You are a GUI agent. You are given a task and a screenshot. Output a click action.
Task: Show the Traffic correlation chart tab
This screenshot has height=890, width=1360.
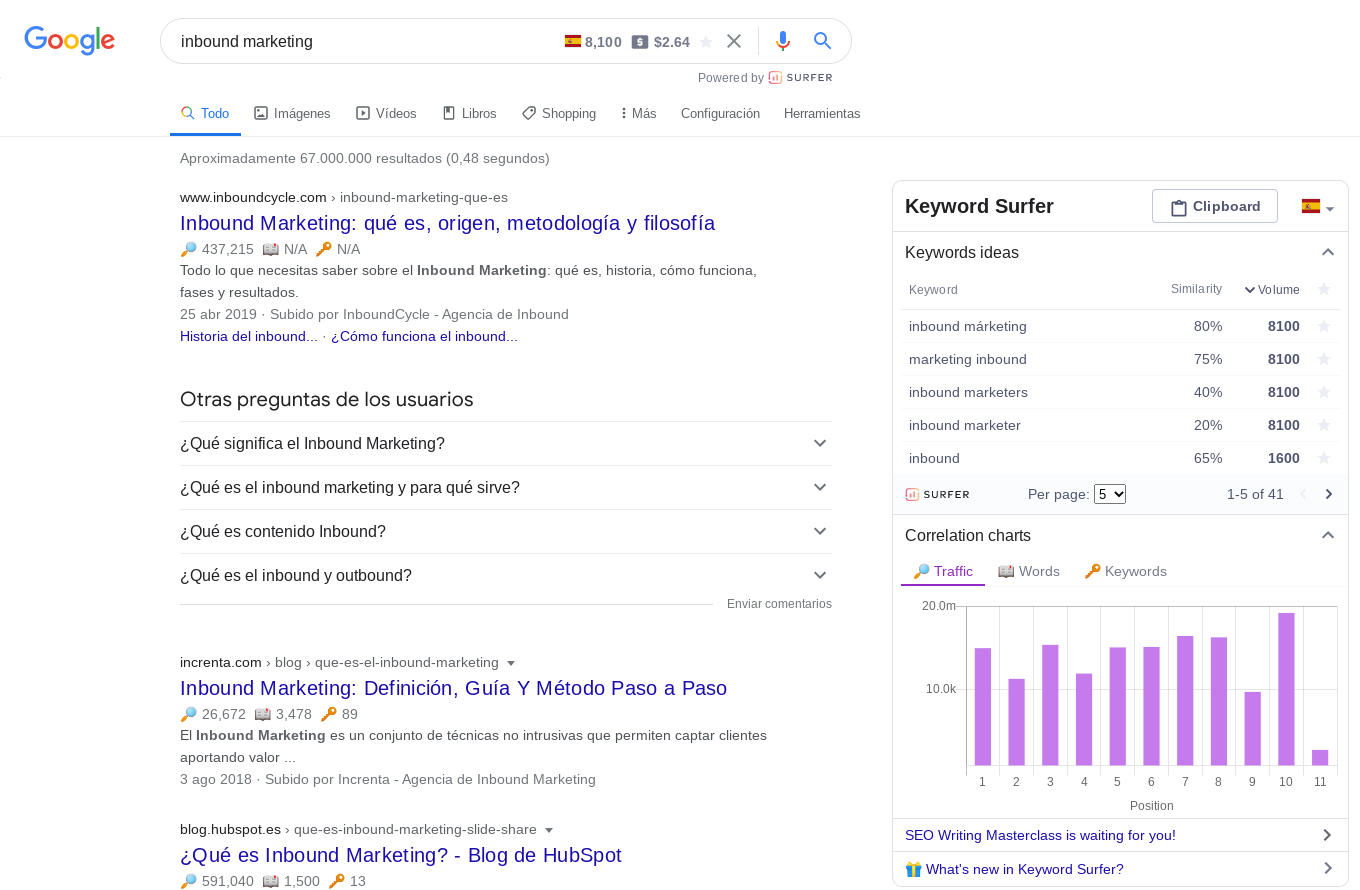tap(943, 571)
